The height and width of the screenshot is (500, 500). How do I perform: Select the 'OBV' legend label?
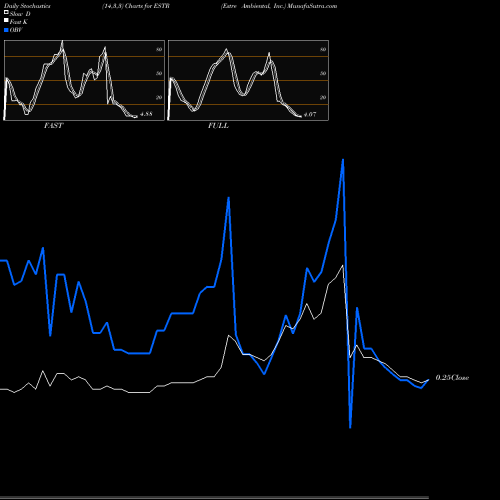[16, 30]
